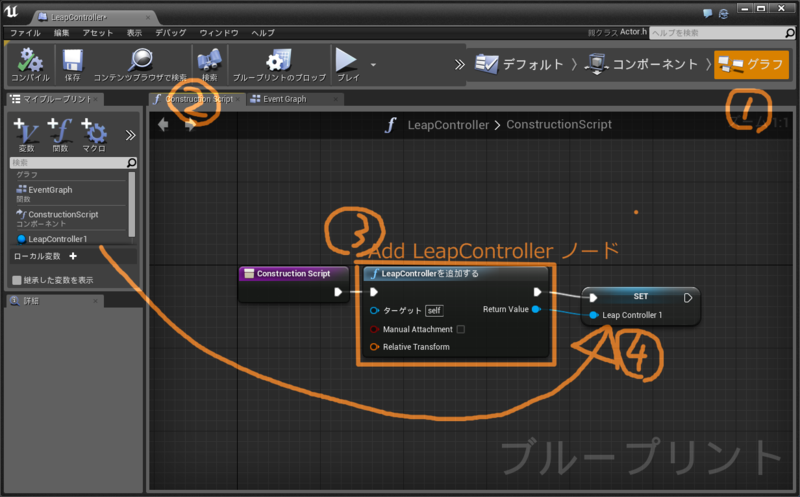The image size is (800, 497).
Task: Add new macro (マクロ)
Action: pyautogui.click(x=94, y=135)
